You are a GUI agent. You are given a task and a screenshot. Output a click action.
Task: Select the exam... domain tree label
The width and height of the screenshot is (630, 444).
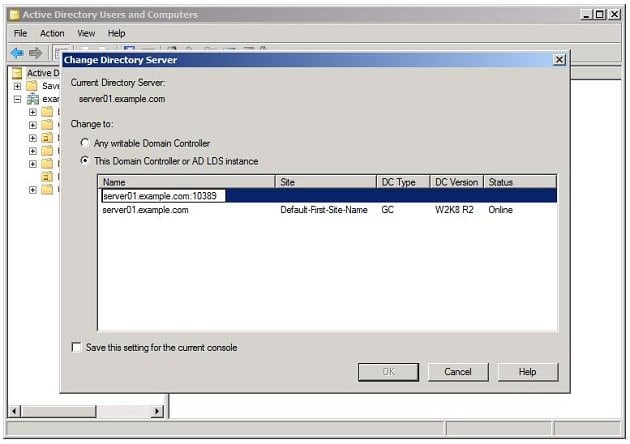pyautogui.click(x=51, y=99)
